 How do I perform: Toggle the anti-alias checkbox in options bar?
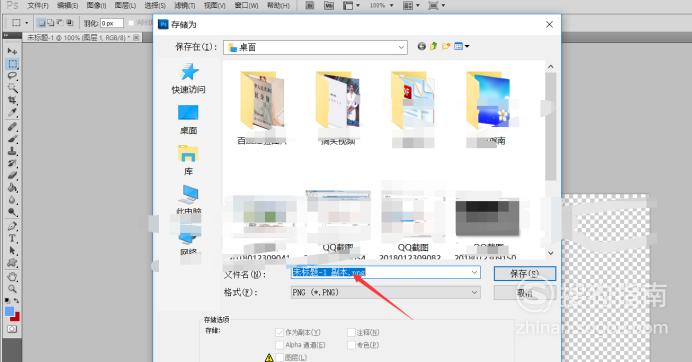click(x=131, y=23)
